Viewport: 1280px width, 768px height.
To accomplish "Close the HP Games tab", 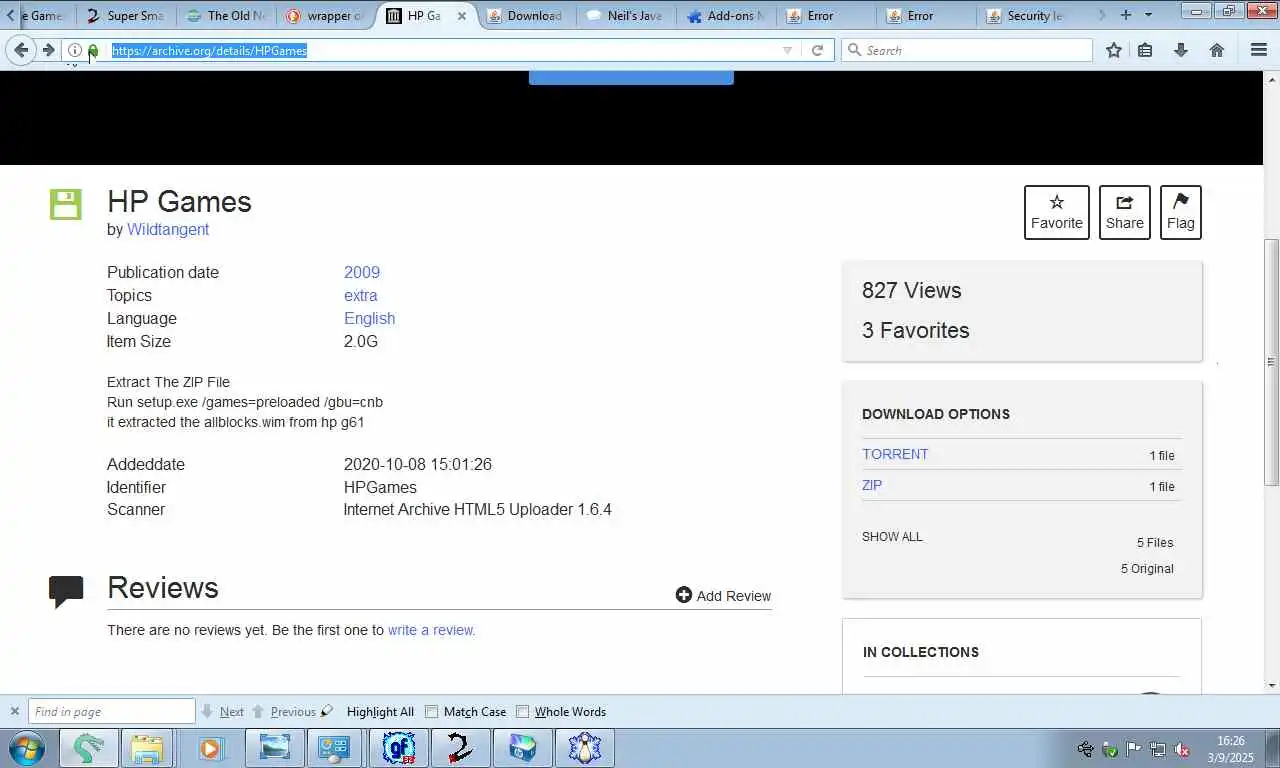I will point(461,16).
